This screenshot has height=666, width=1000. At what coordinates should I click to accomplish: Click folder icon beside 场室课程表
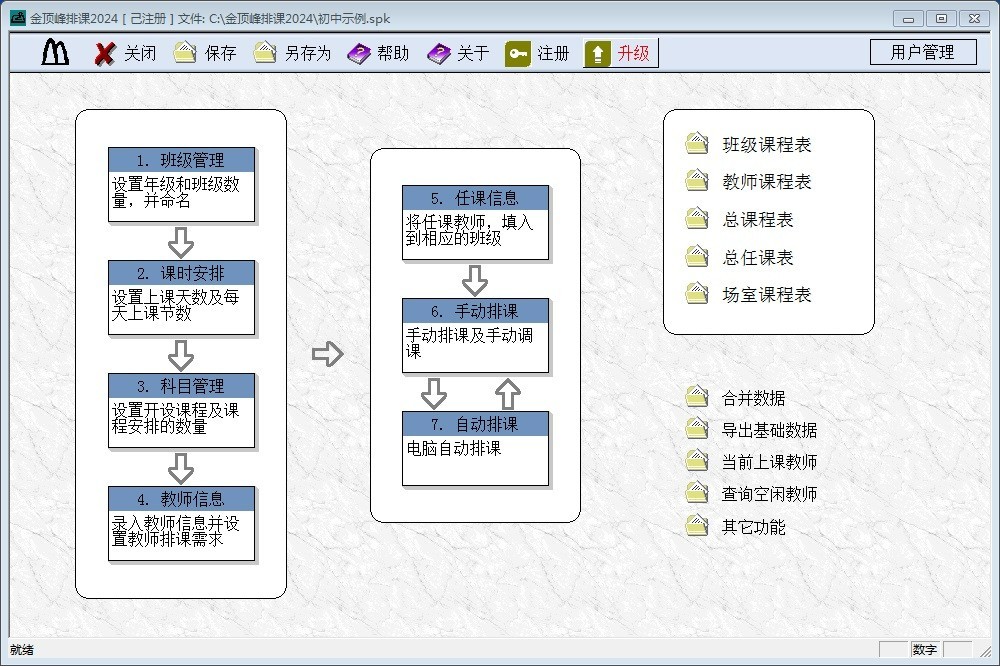pos(697,293)
